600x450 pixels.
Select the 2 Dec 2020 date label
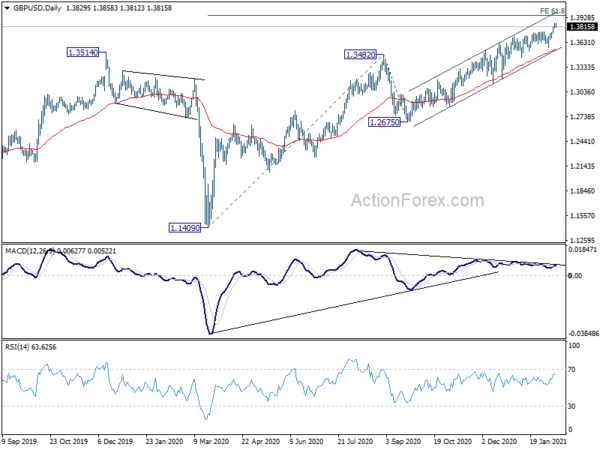[499, 442]
